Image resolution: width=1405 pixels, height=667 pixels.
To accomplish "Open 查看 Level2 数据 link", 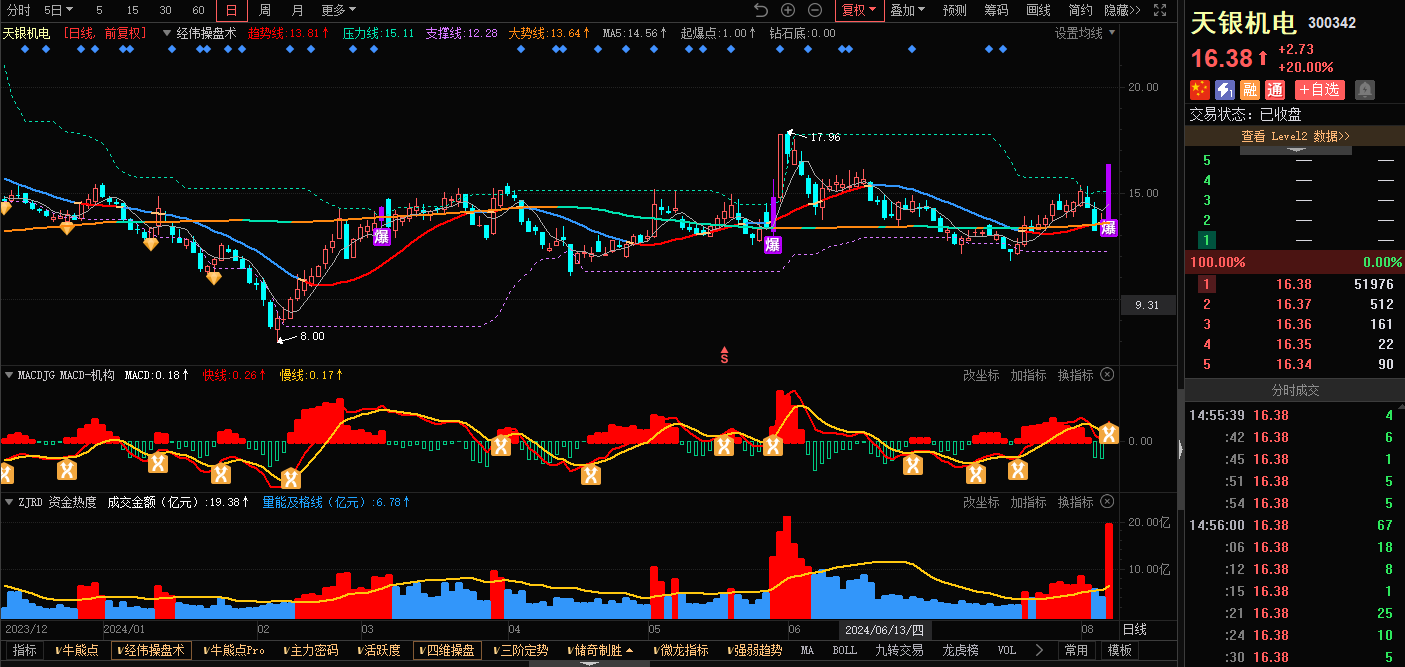I will tap(1294, 136).
